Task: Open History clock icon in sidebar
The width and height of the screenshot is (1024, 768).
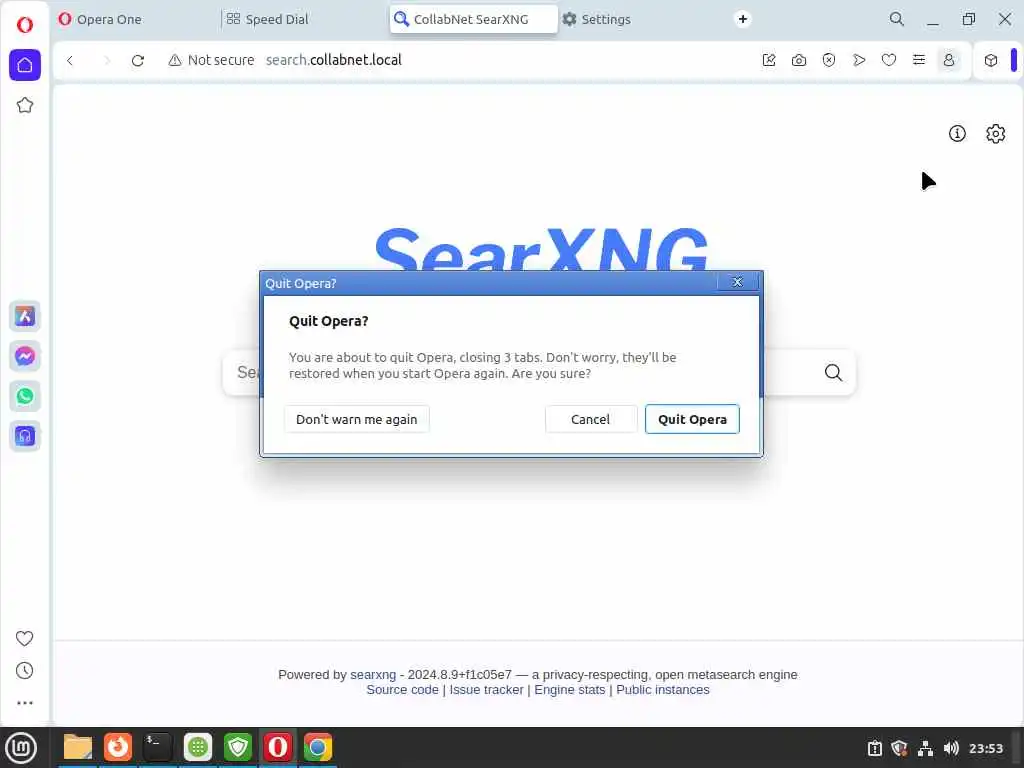Action: click(25, 671)
